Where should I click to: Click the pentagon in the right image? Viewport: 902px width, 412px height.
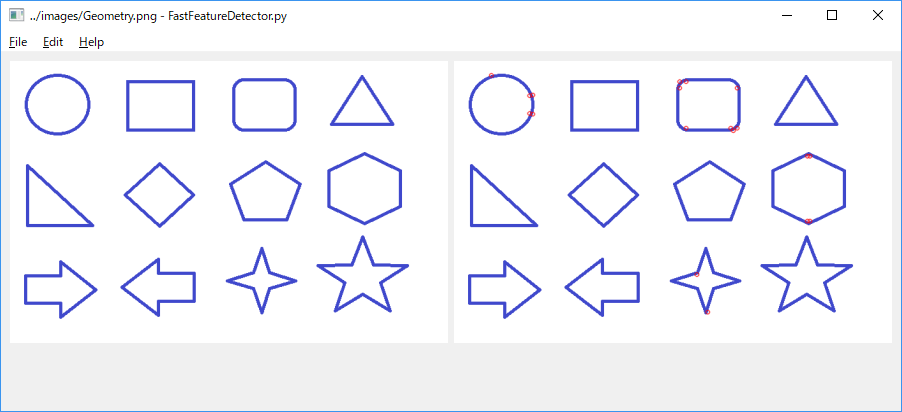(709, 191)
